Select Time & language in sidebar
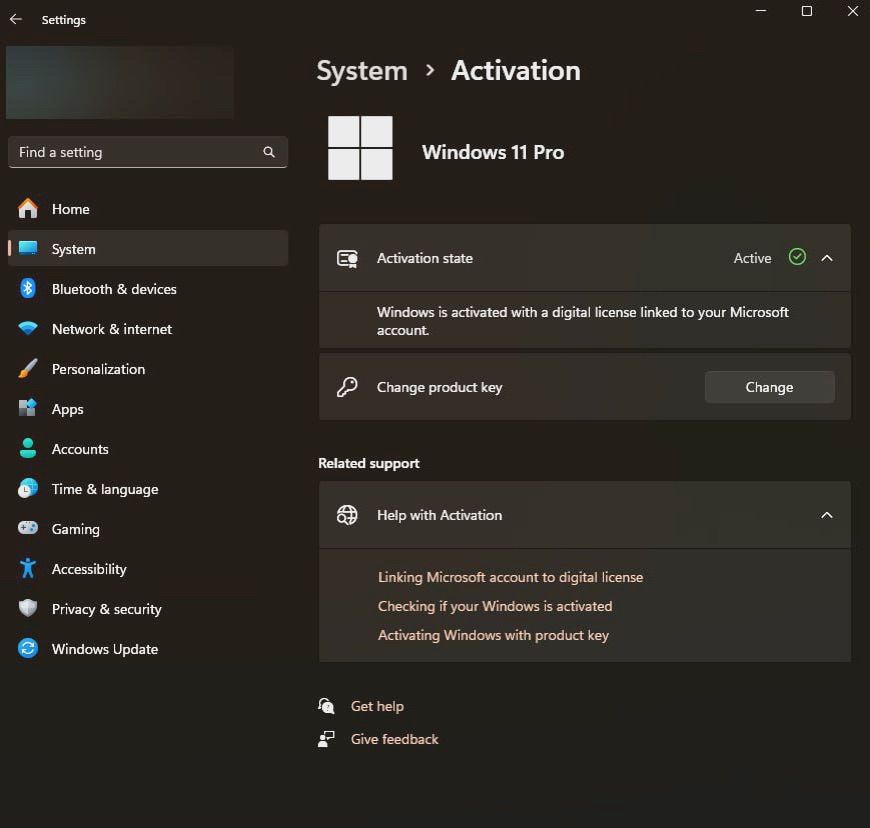The width and height of the screenshot is (870, 828). click(x=148, y=489)
